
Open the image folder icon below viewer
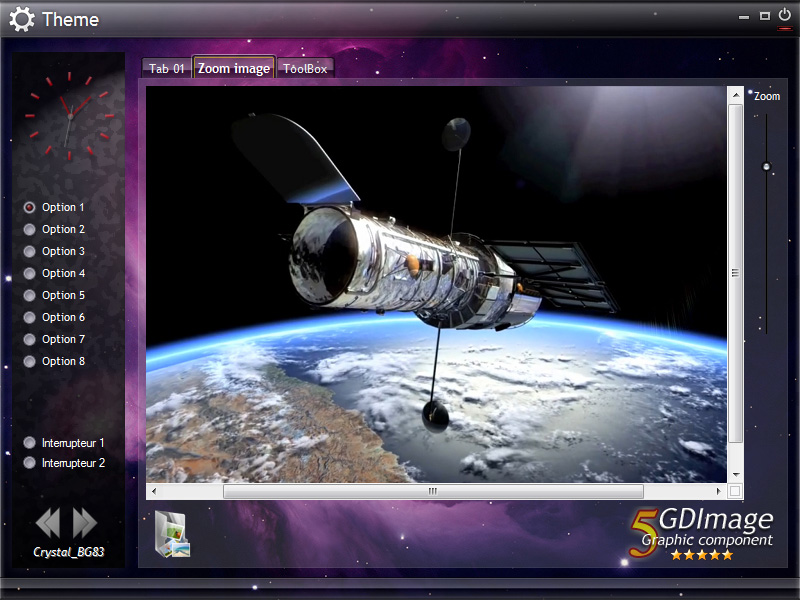point(172,534)
